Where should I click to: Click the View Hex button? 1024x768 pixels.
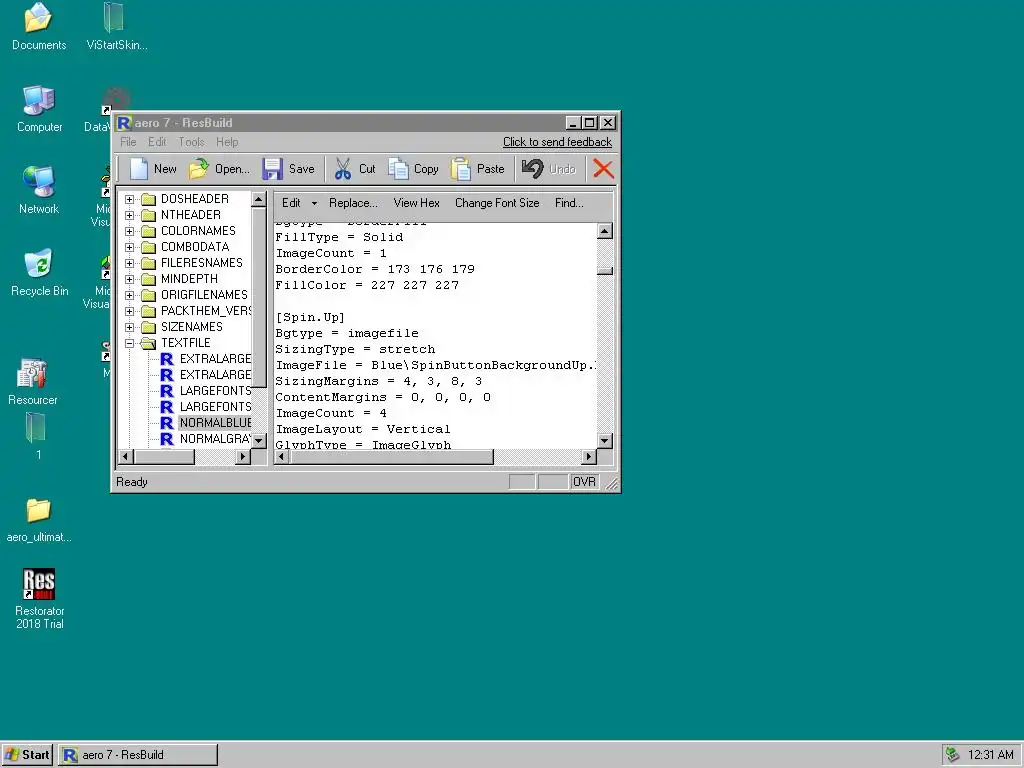[417, 203]
